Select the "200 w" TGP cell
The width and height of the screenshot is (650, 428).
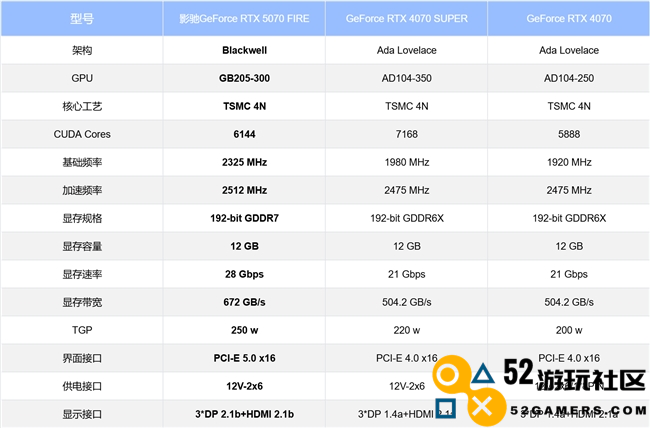click(569, 330)
